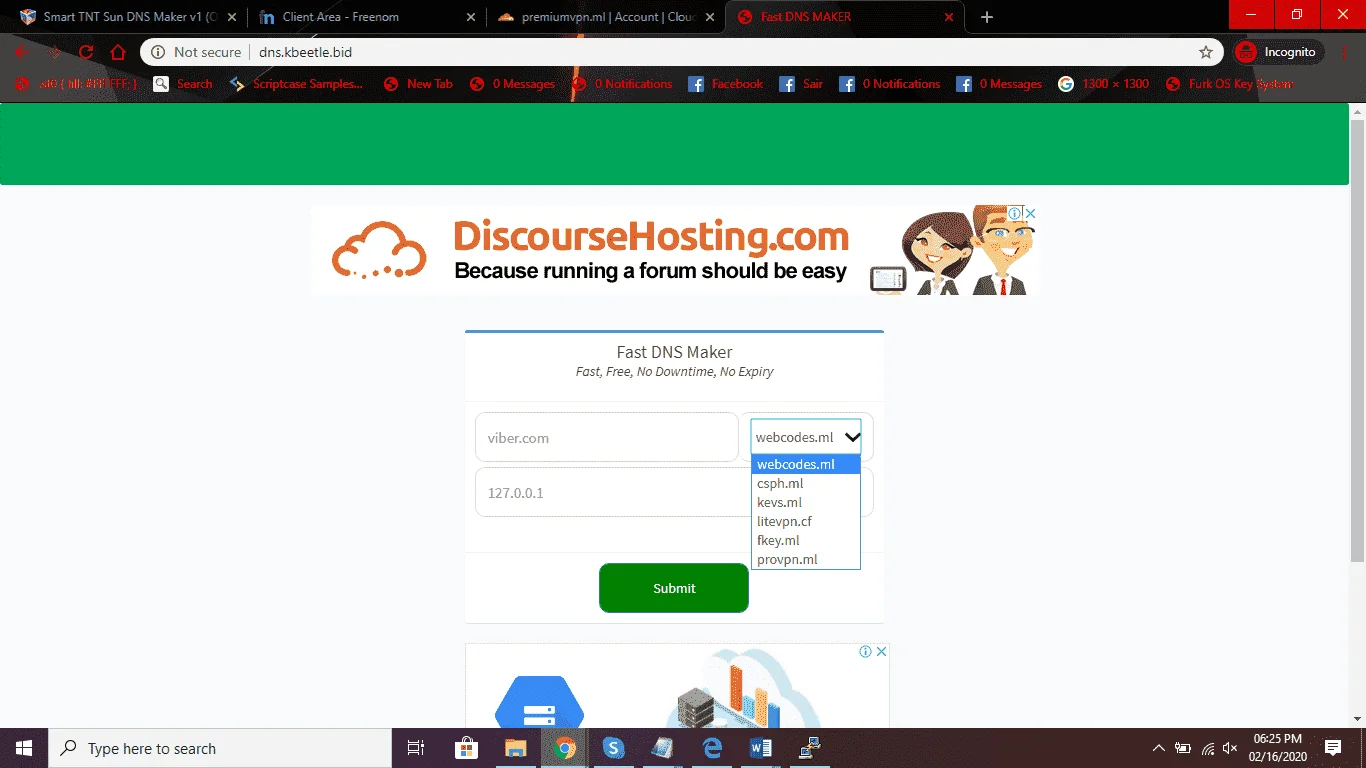Click the viber.com hostname input field
This screenshot has width=1366, height=768.
[x=607, y=437]
